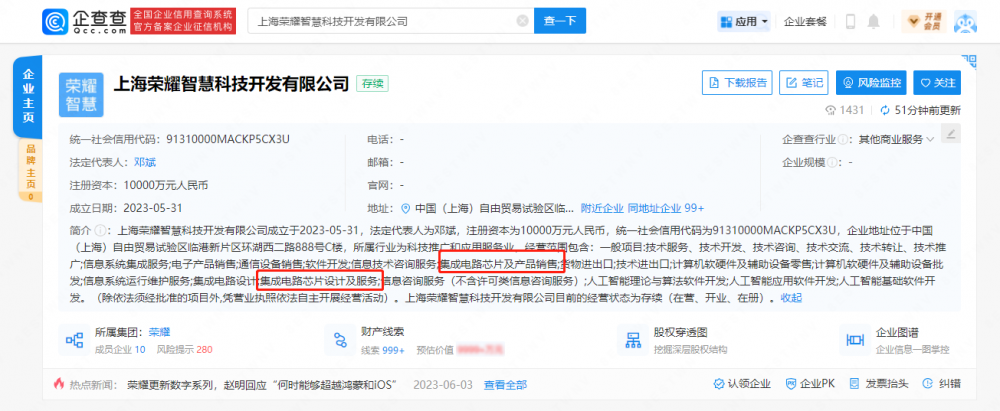1000x411 pixels.
Task: Click info icon beside 简介
Action: [99, 230]
